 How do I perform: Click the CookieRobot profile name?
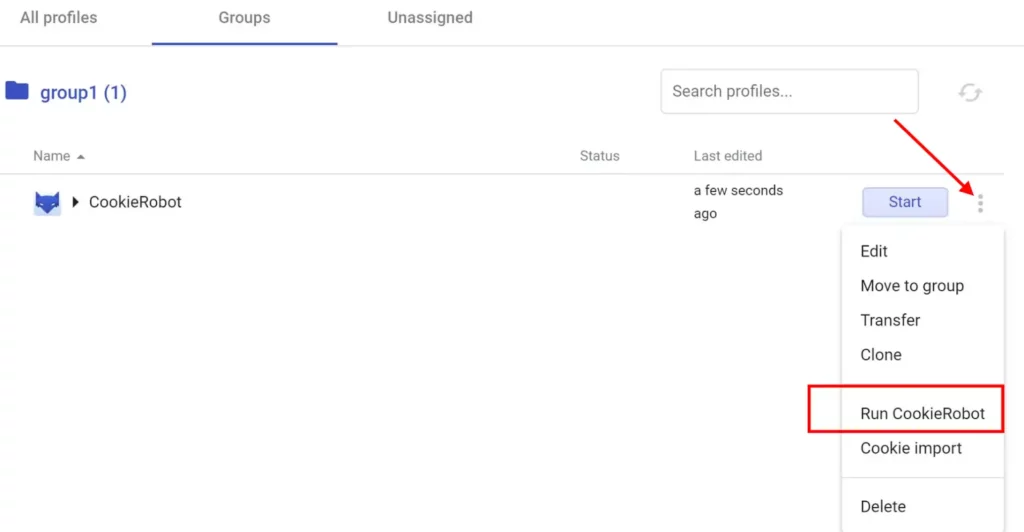(135, 202)
